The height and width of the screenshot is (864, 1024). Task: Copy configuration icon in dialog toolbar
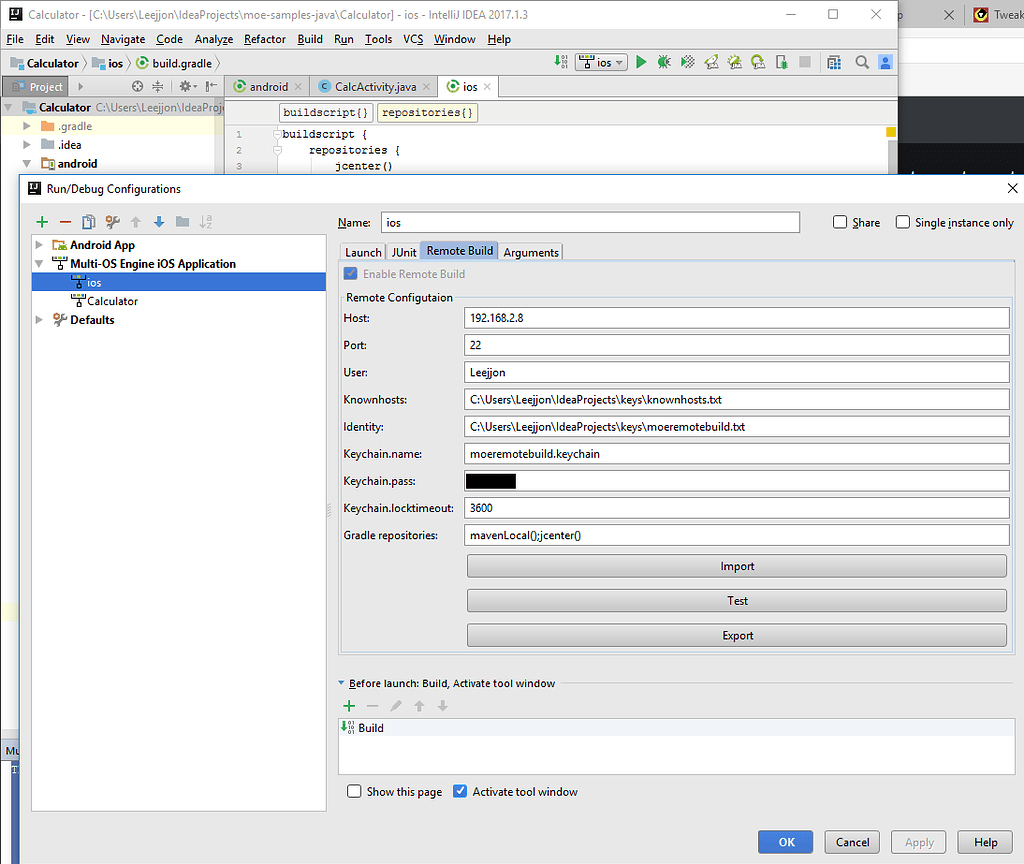coord(89,222)
